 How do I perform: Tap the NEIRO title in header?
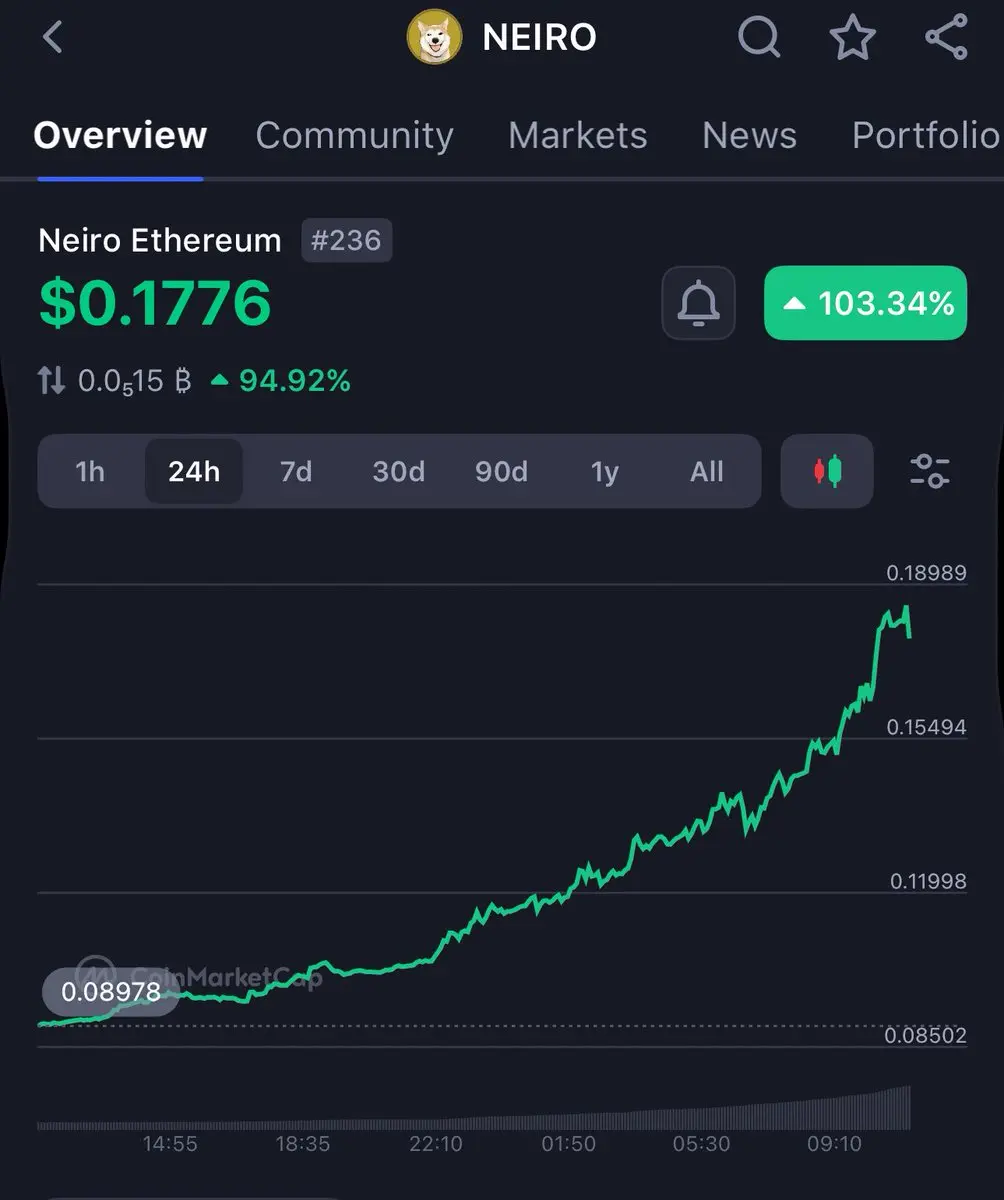pos(539,38)
